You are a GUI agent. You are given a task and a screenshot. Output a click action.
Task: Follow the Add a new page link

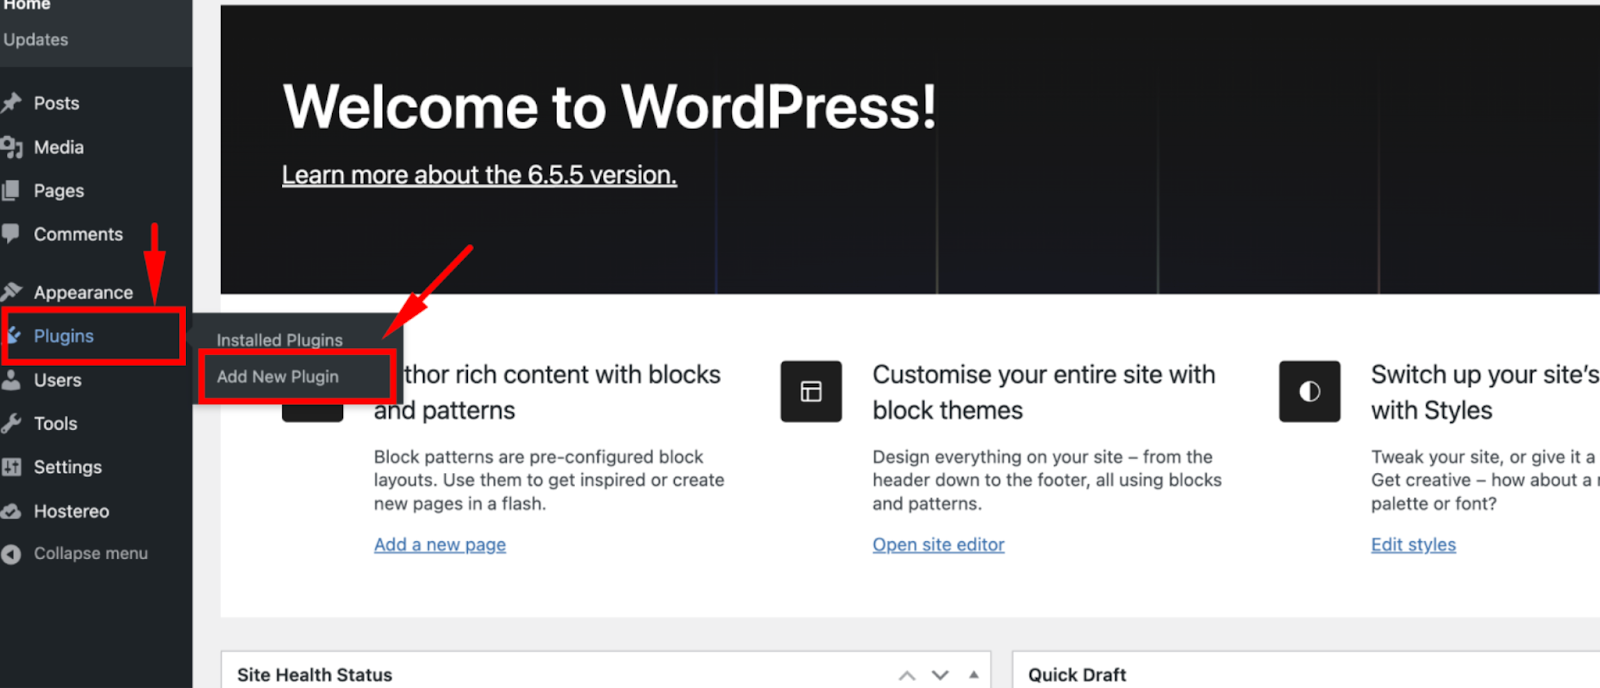[440, 544]
